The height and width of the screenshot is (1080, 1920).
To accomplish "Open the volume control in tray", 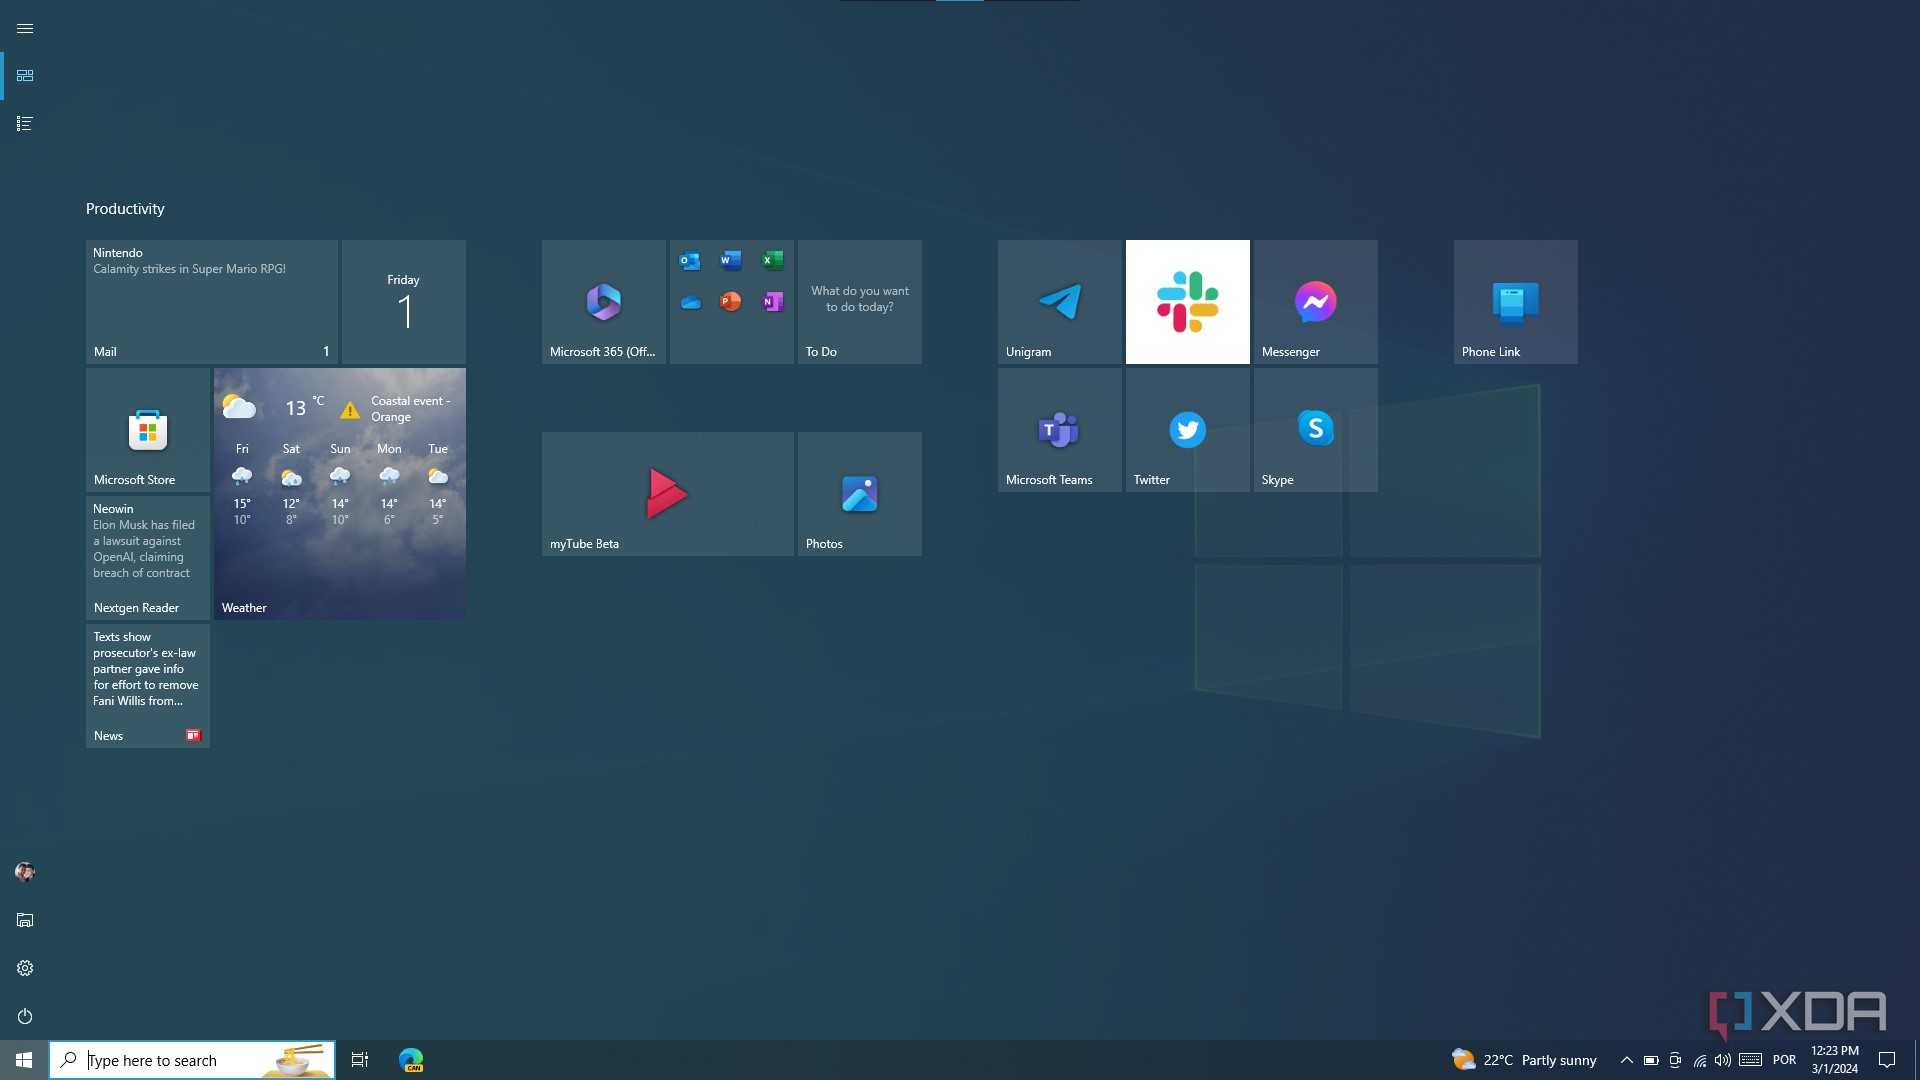I will 1722,1060.
